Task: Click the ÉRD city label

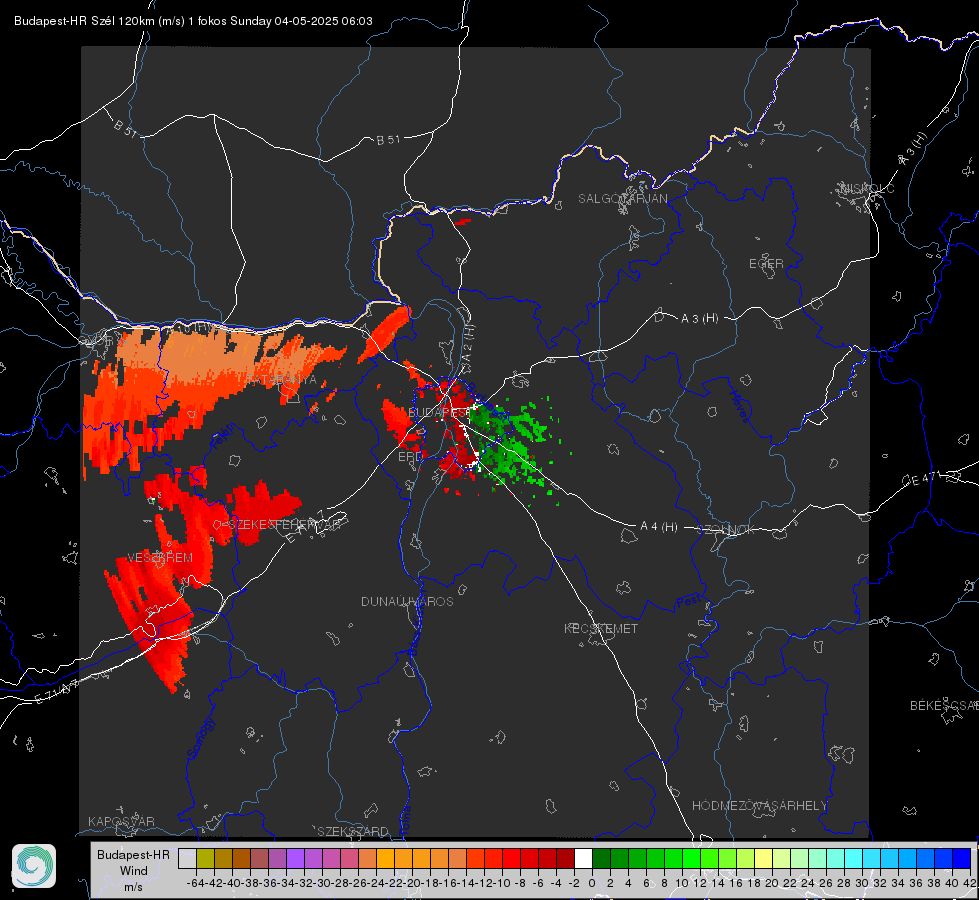Action: (x=410, y=457)
